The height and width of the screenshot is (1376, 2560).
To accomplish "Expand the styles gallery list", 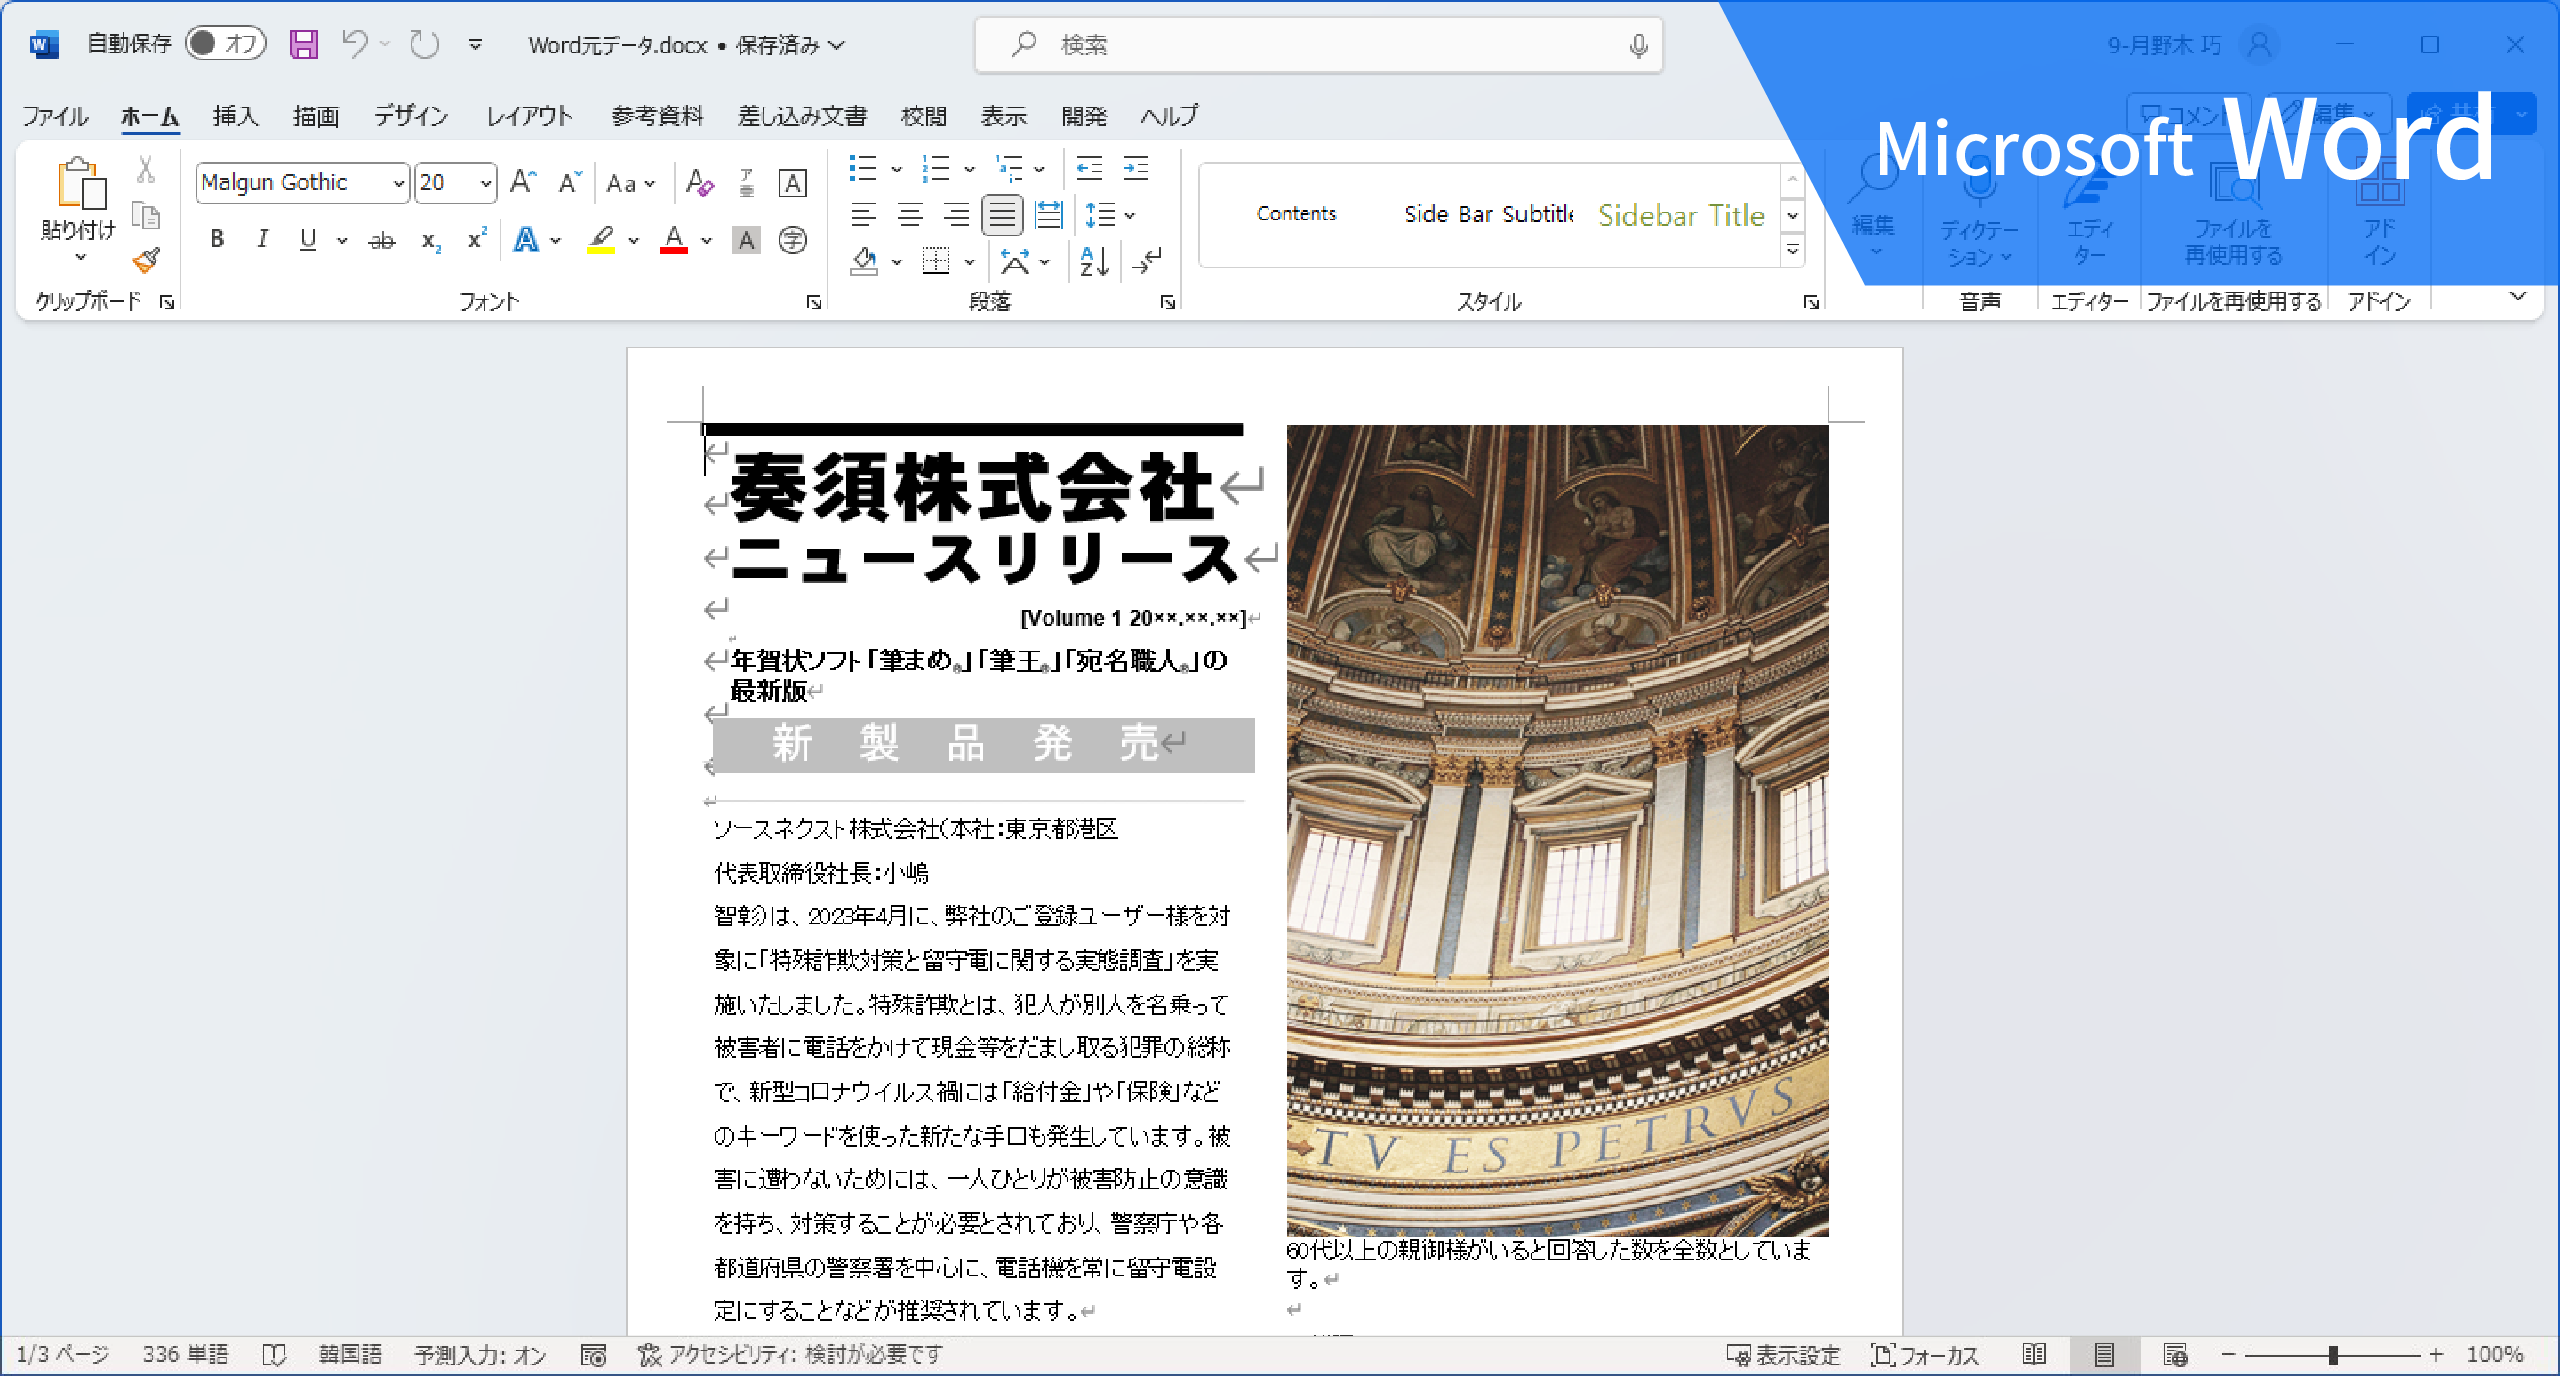I will [1792, 250].
